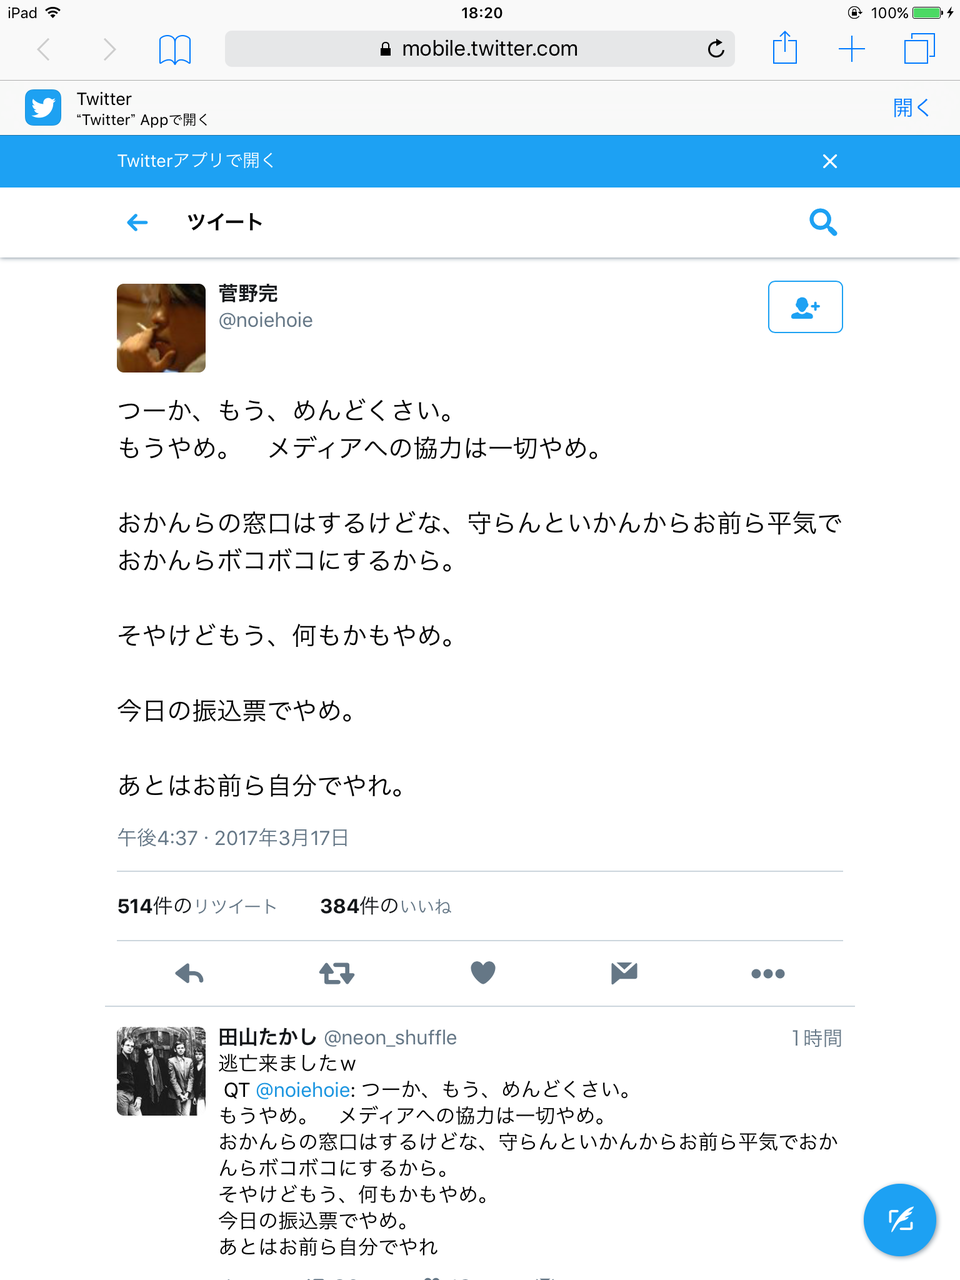This screenshot has width=960, height=1280.
Task: Follow @noiehoie with the add-user button
Action: (x=805, y=307)
